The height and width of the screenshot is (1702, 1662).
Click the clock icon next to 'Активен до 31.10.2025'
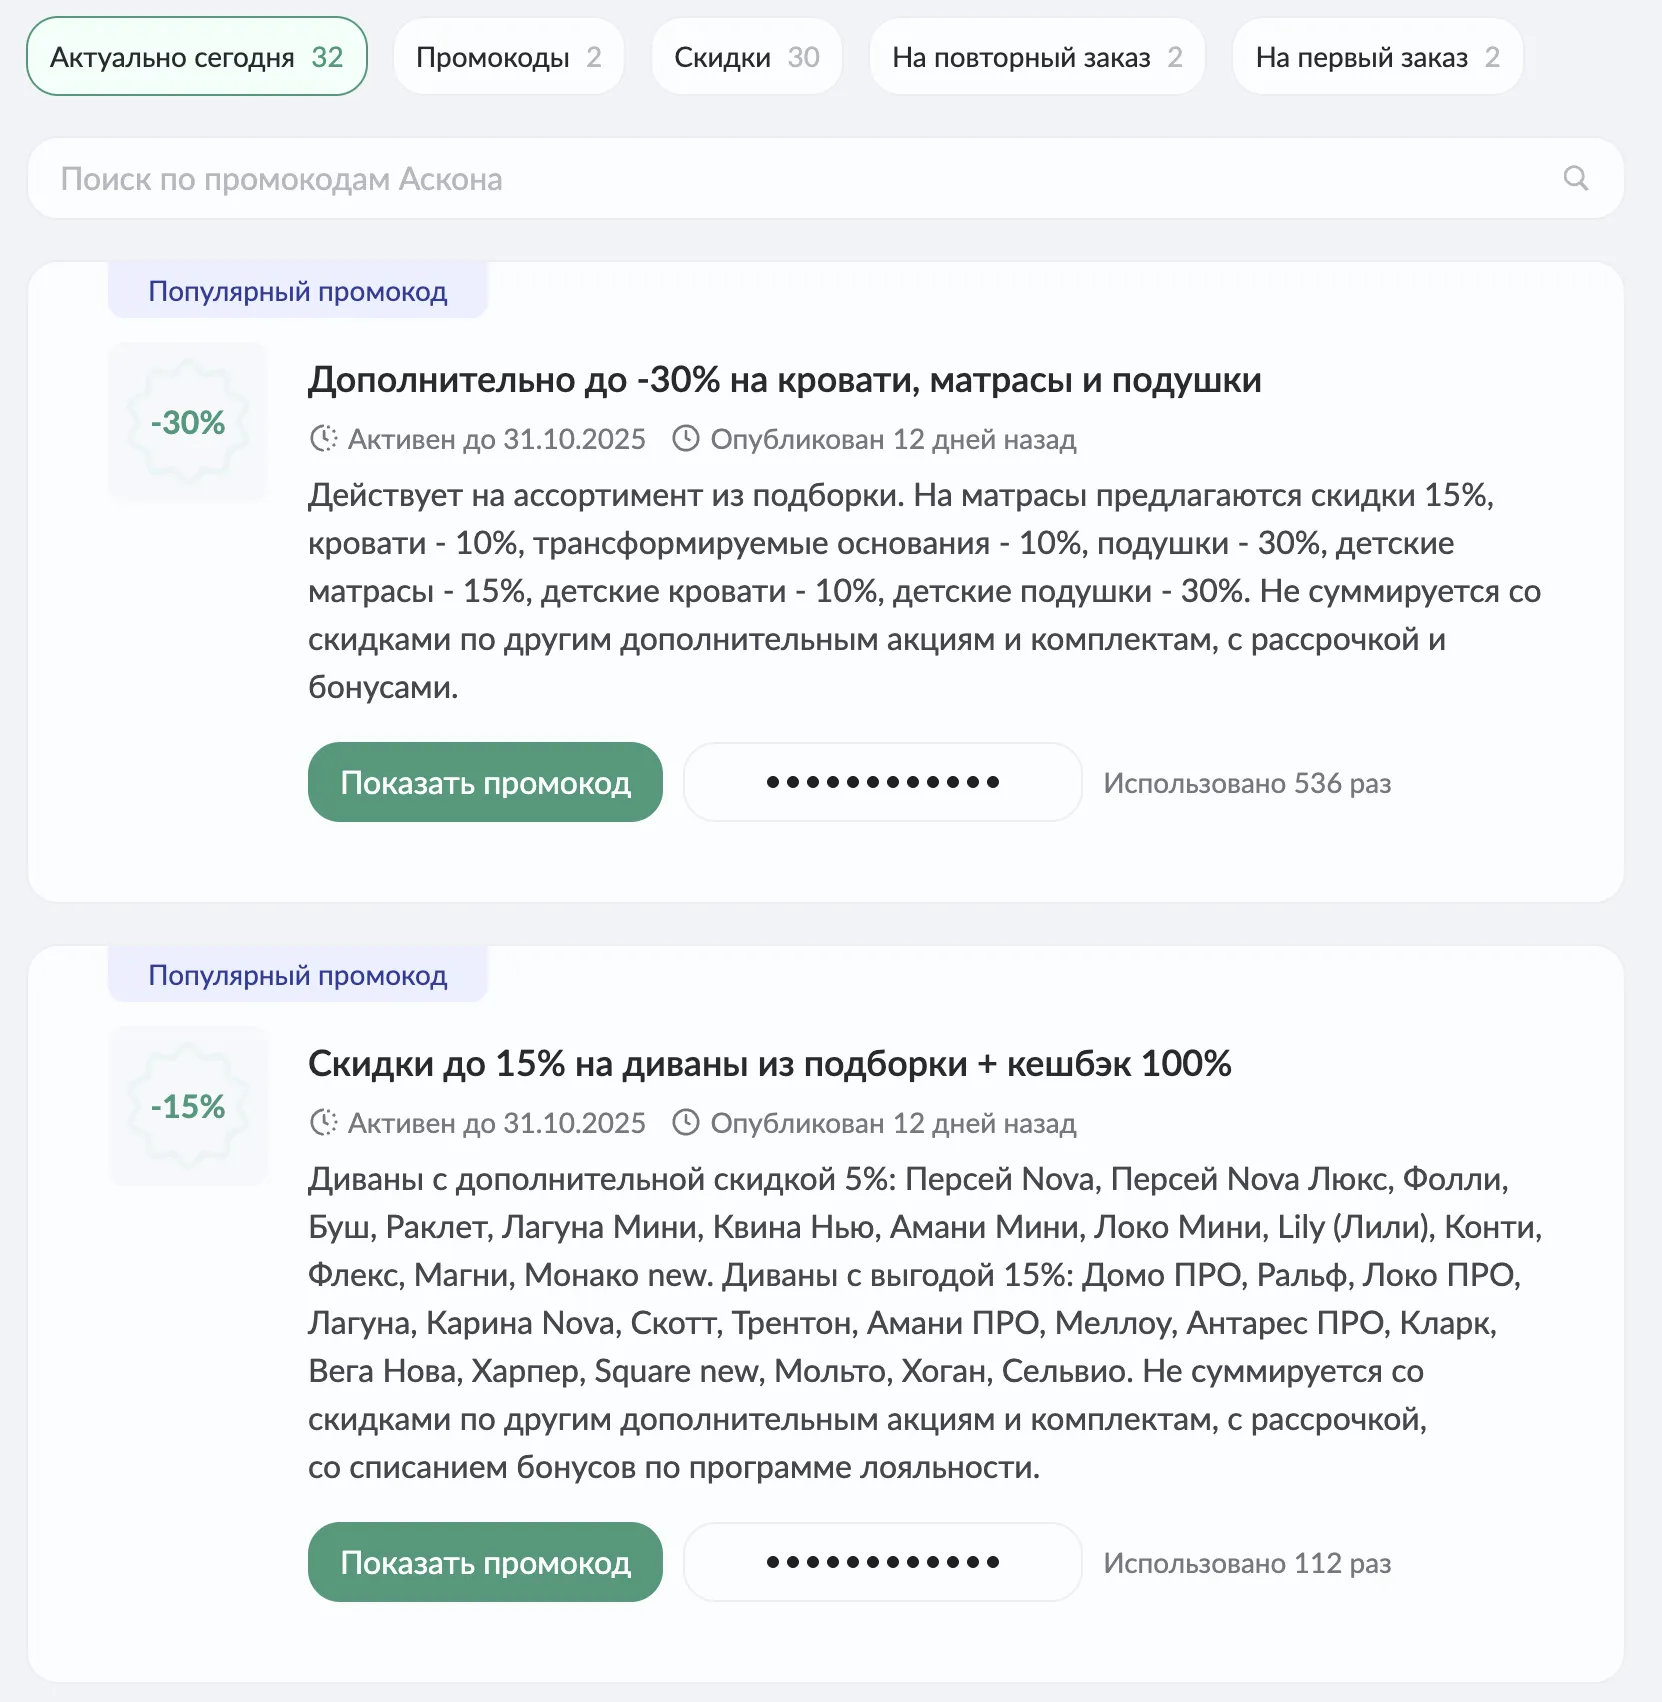pyautogui.click(x=323, y=438)
